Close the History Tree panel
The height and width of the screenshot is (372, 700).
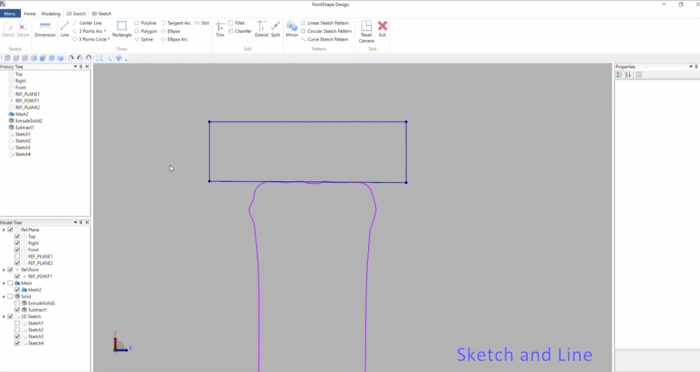coord(87,67)
